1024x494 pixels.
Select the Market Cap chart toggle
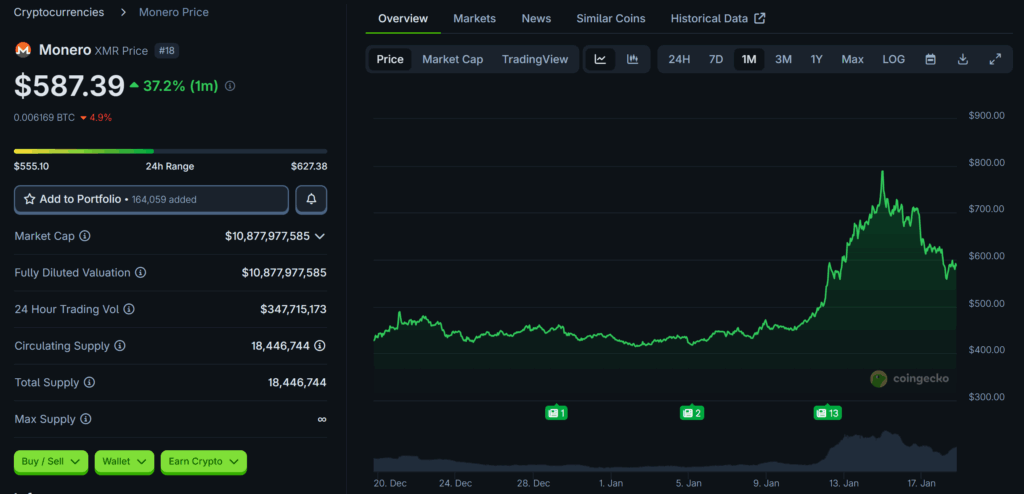click(x=453, y=59)
